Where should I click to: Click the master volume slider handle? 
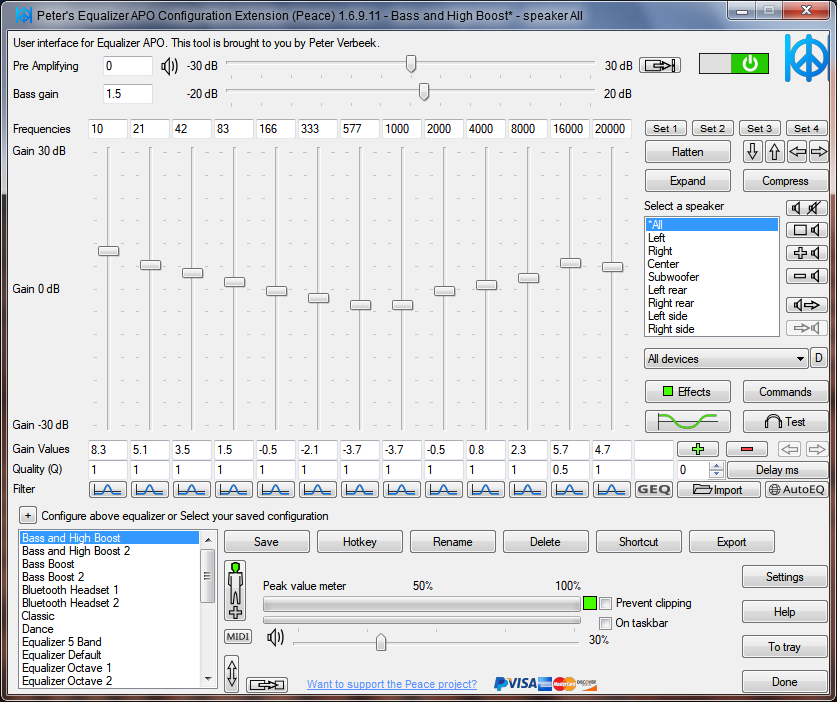click(381, 642)
